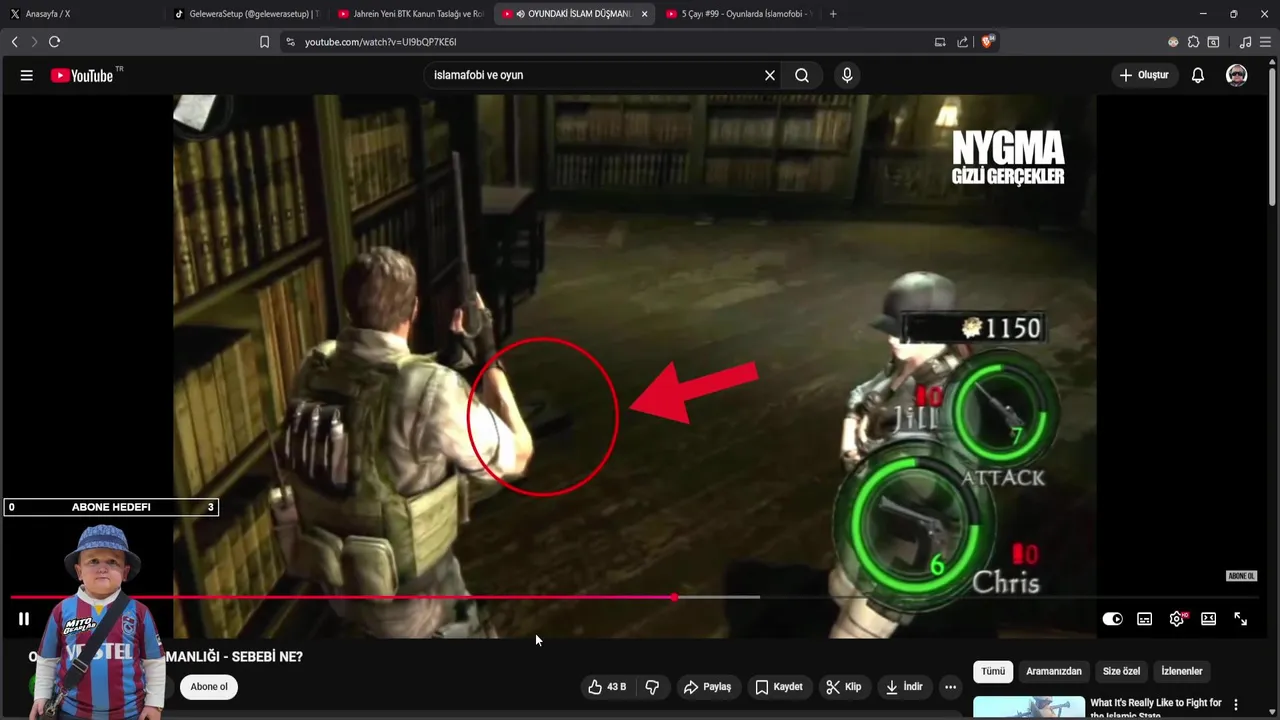Like the video (43 B)
Viewport: 1280px width, 720px height.
click(608, 687)
